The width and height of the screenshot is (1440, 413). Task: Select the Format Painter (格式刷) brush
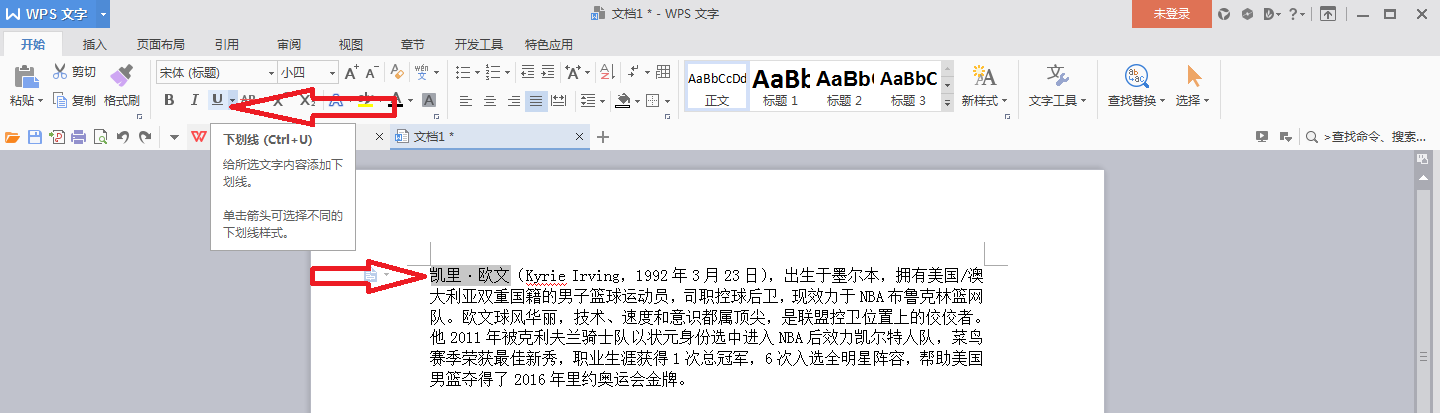pyautogui.click(x=121, y=77)
